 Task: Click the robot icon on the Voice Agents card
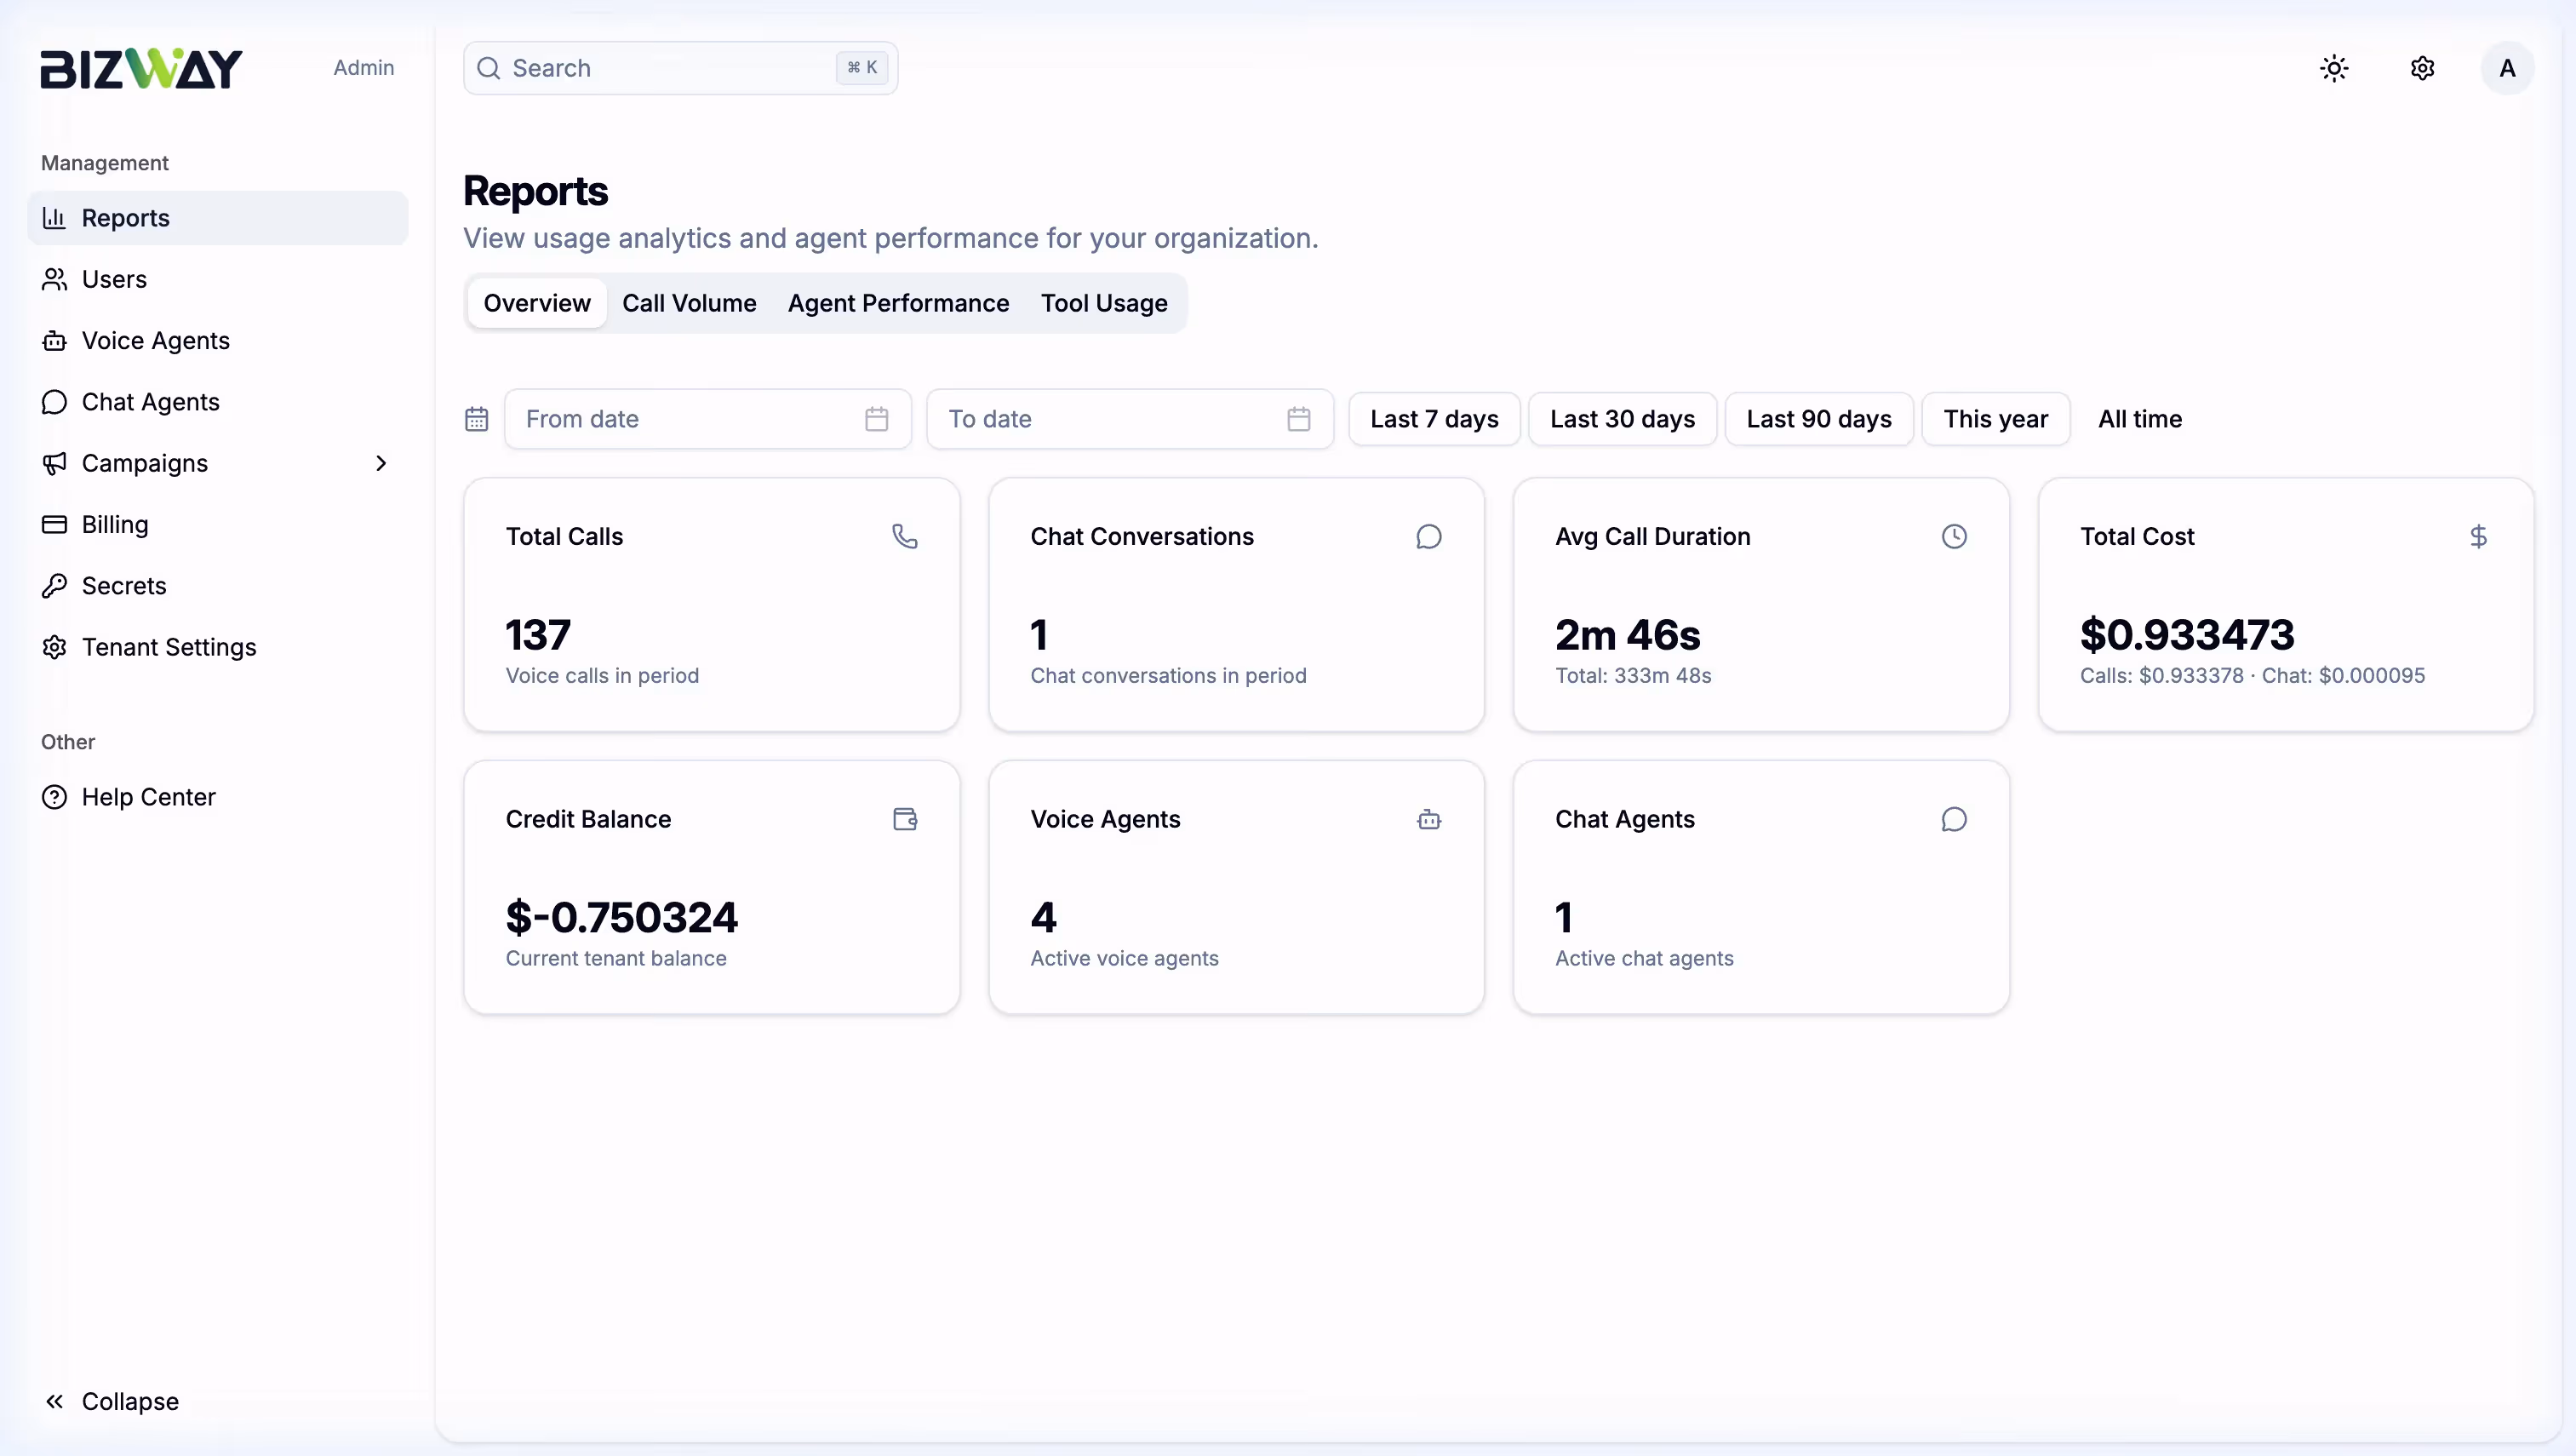pos(1429,819)
